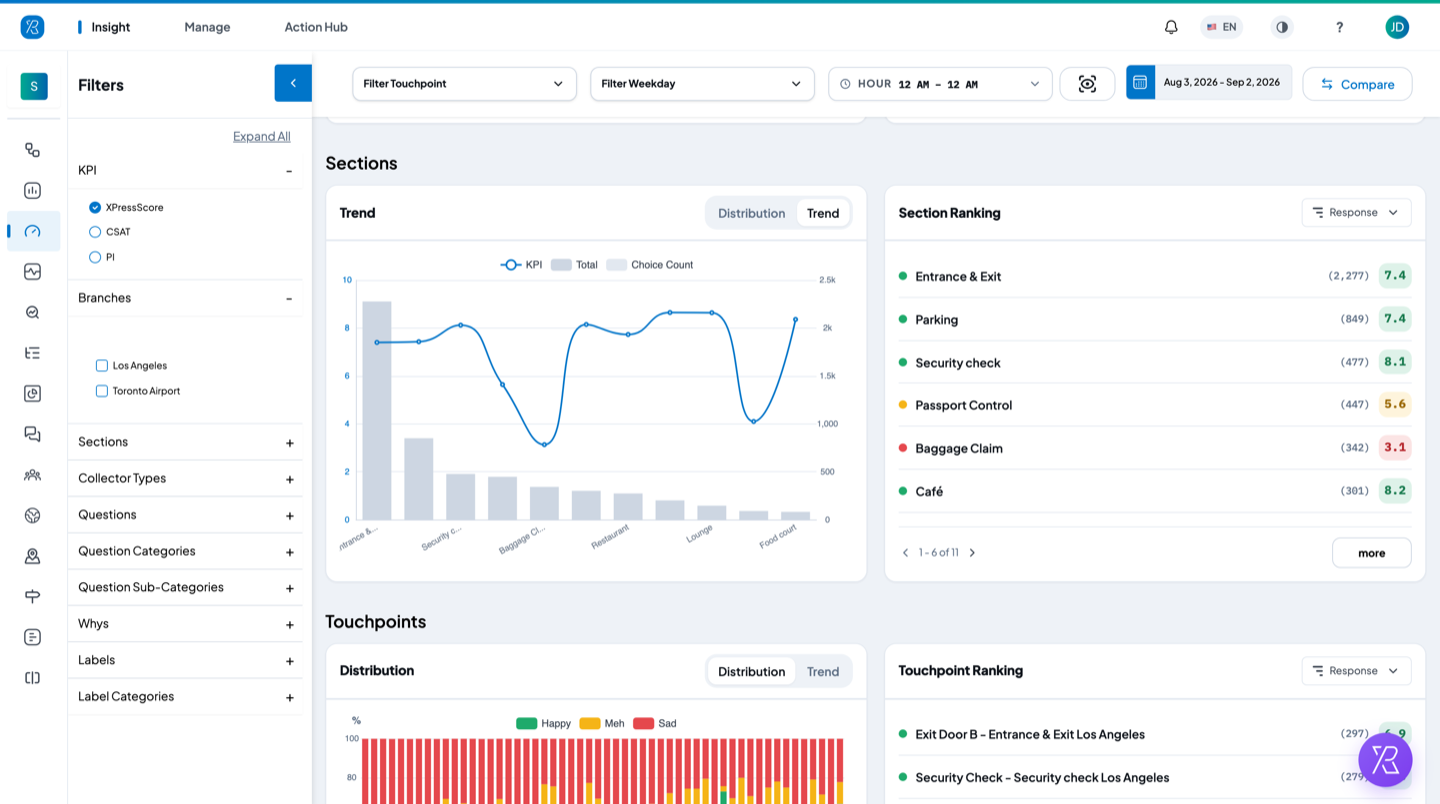1440x804 pixels.
Task: Open the pie chart report icon in sidebar
Action: tap(32, 393)
